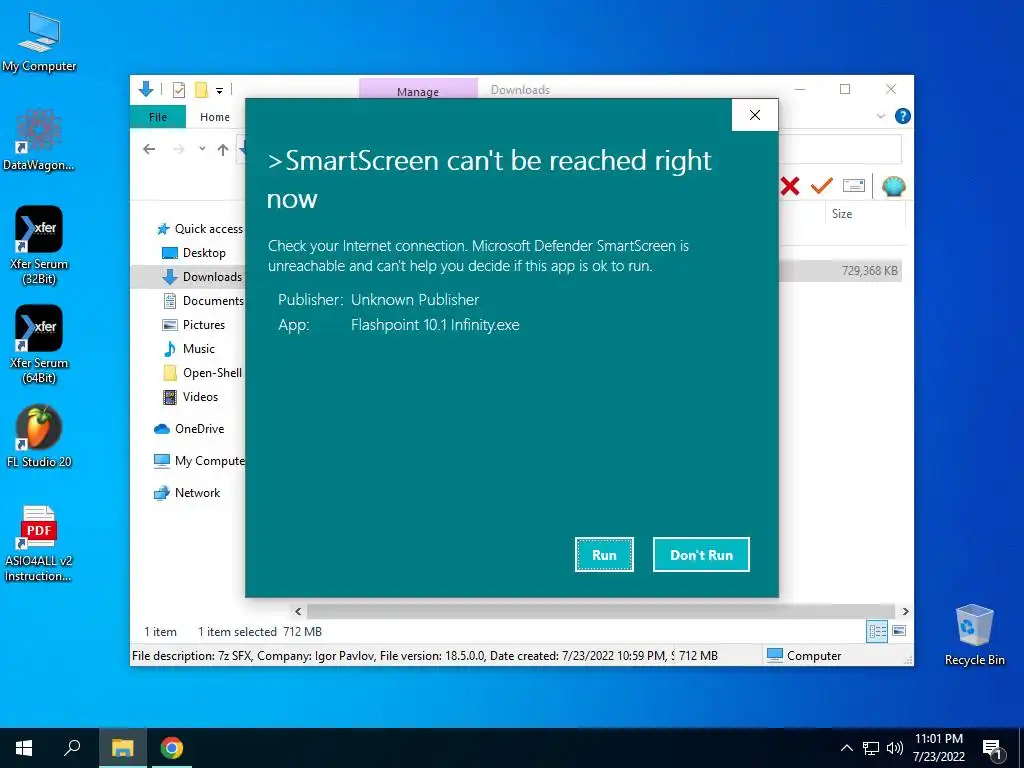Click the Properties checkmark icon in title bar
This screenshot has width=1024, height=768.
[x=179, y=90]
